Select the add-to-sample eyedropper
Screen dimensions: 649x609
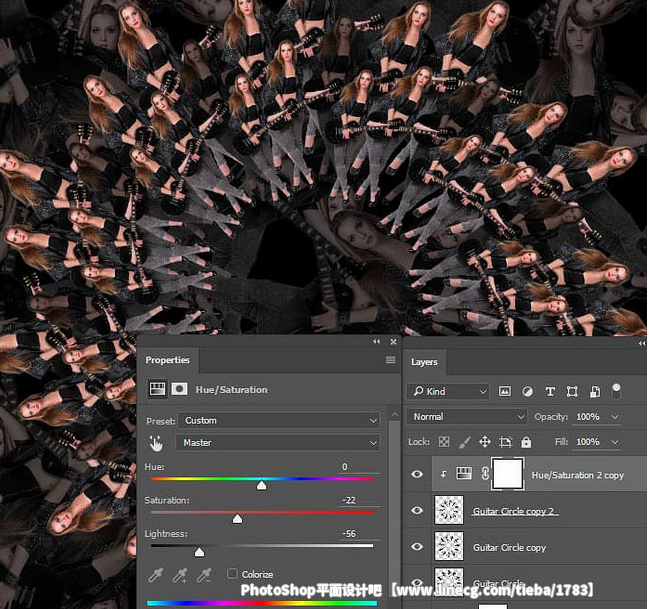point(180,575)
